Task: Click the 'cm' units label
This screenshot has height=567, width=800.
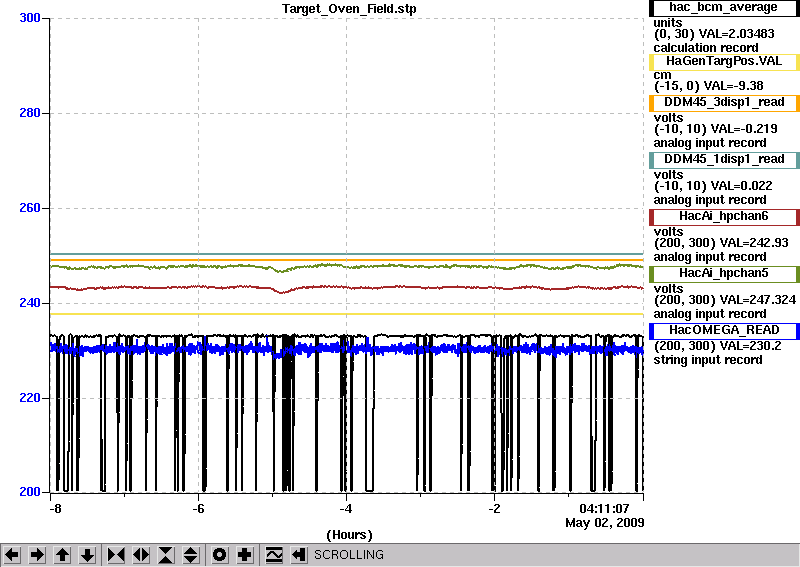Action: coord(662,75)
